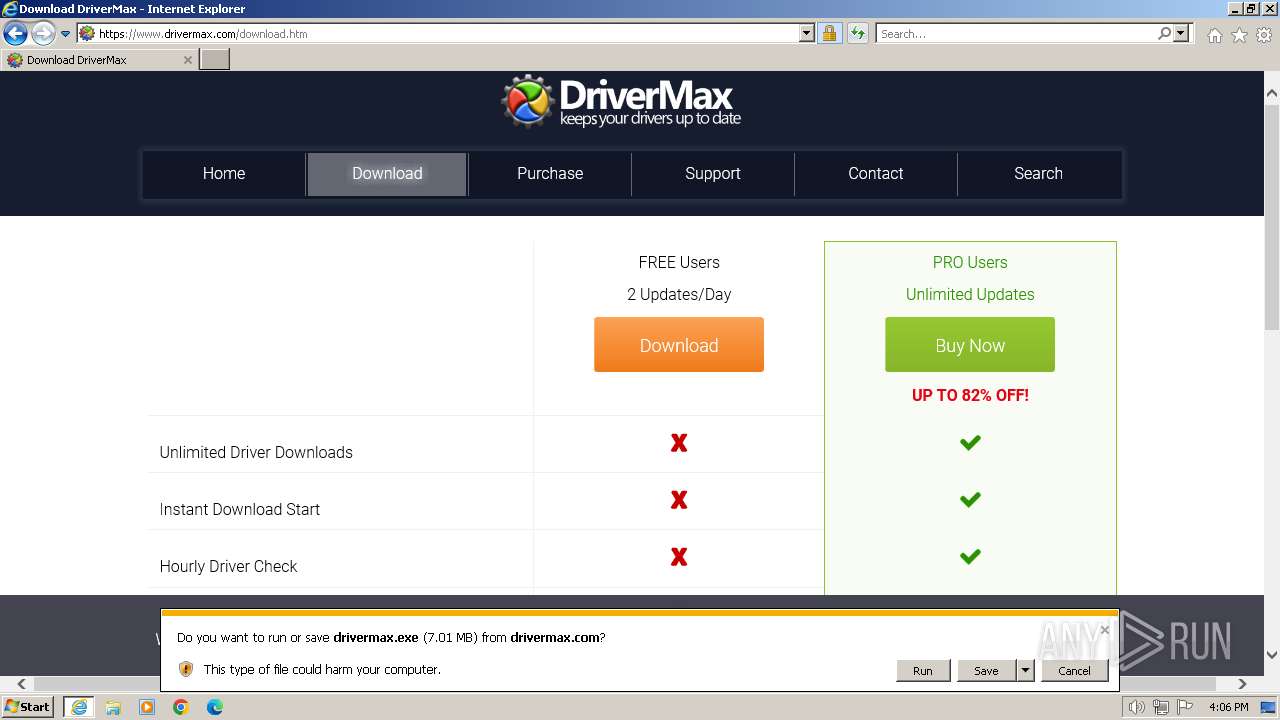
Task: Click FREE Users column heading
Action: coord(679,262)
